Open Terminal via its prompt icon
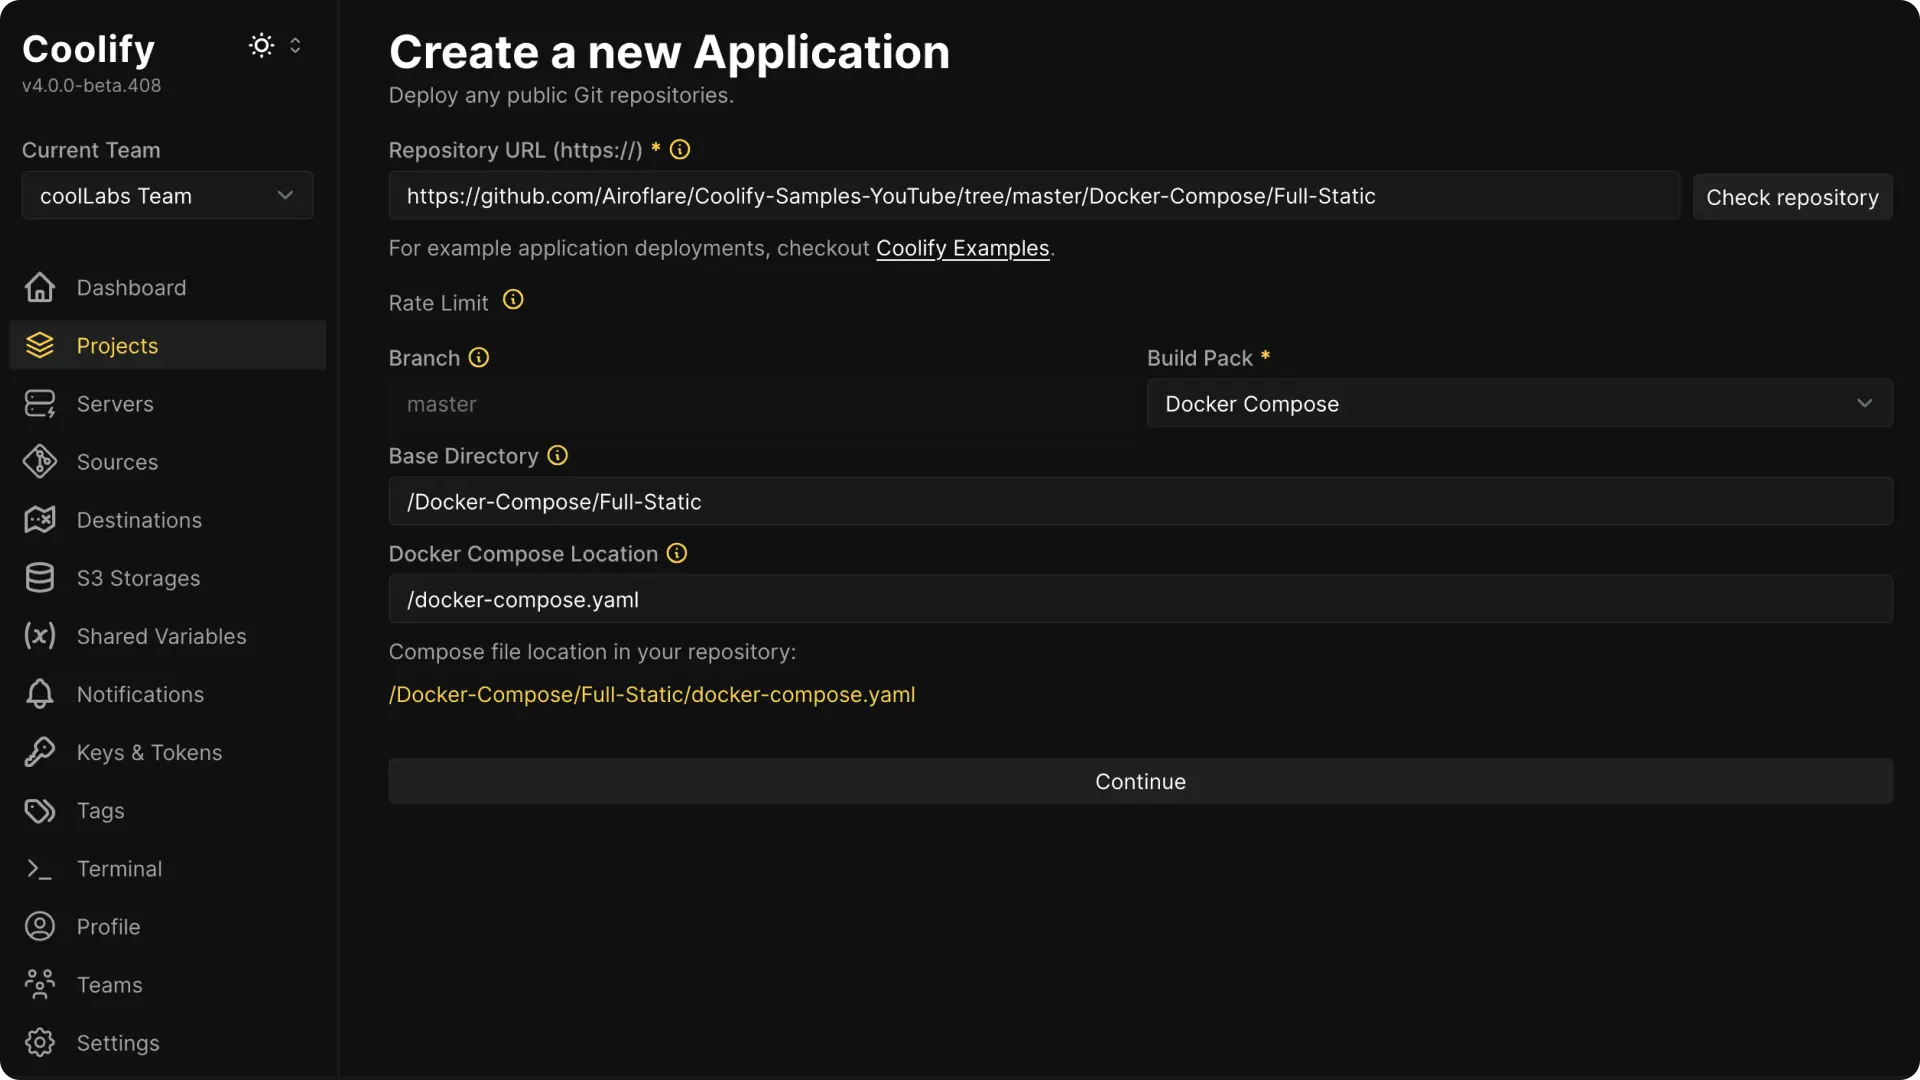1920x1080 pixels. pyautogui.click(x=39, y=868)
